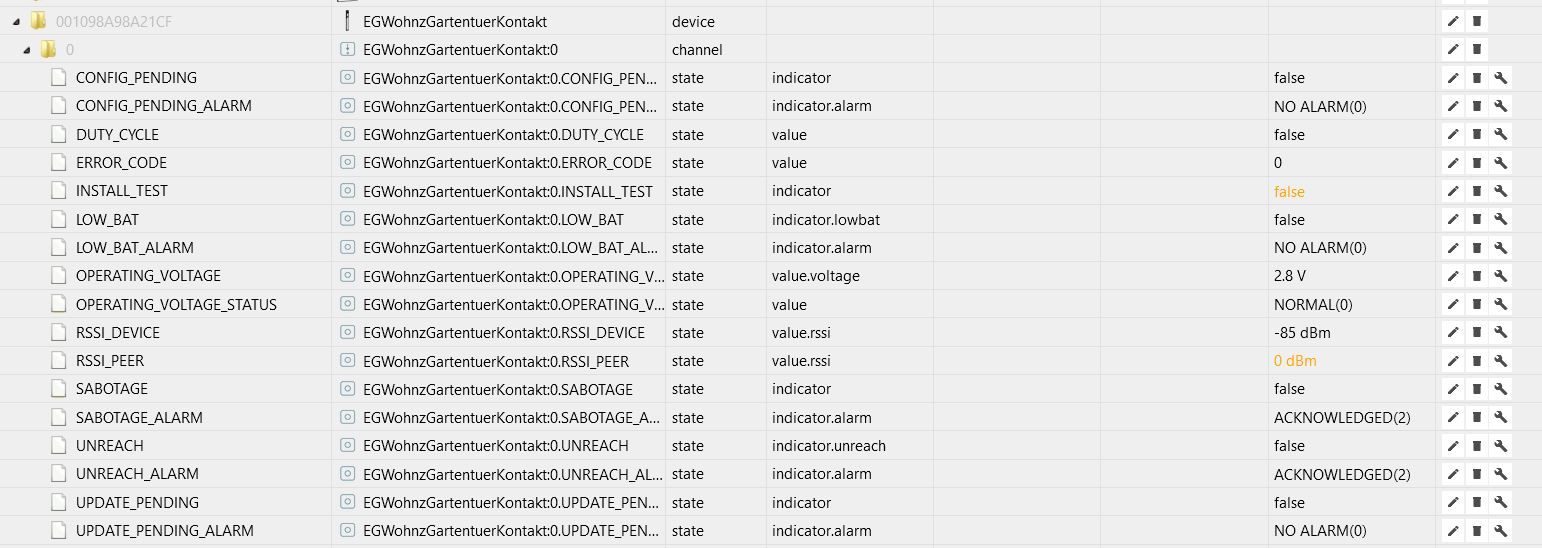Open wrench settings for UNREACH row
Image resolution: width=1542 pixels, height=548 pixels.
point(1500,446)
